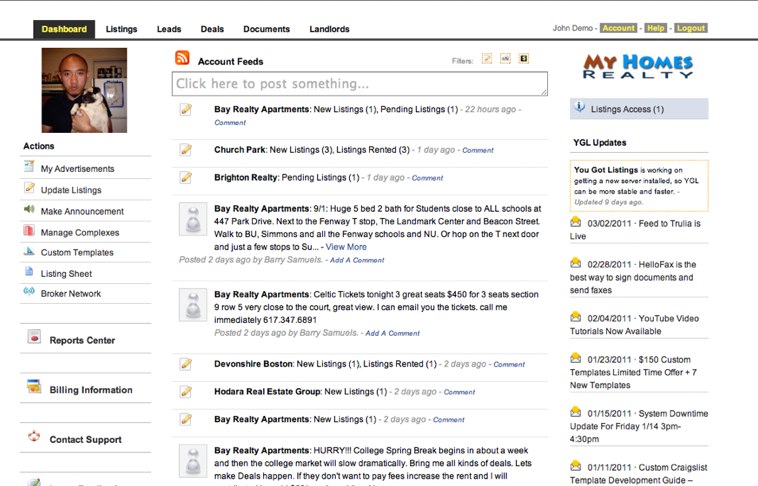Click Comment link on Church Park feed
Viewport: 758px width, 486px height.
click(x=478, y=150)
